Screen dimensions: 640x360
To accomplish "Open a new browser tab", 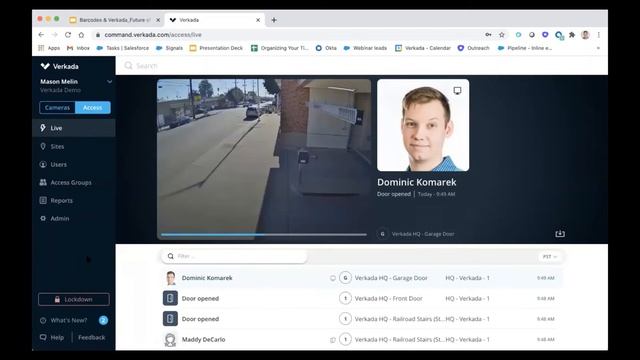I will [274, 20].
